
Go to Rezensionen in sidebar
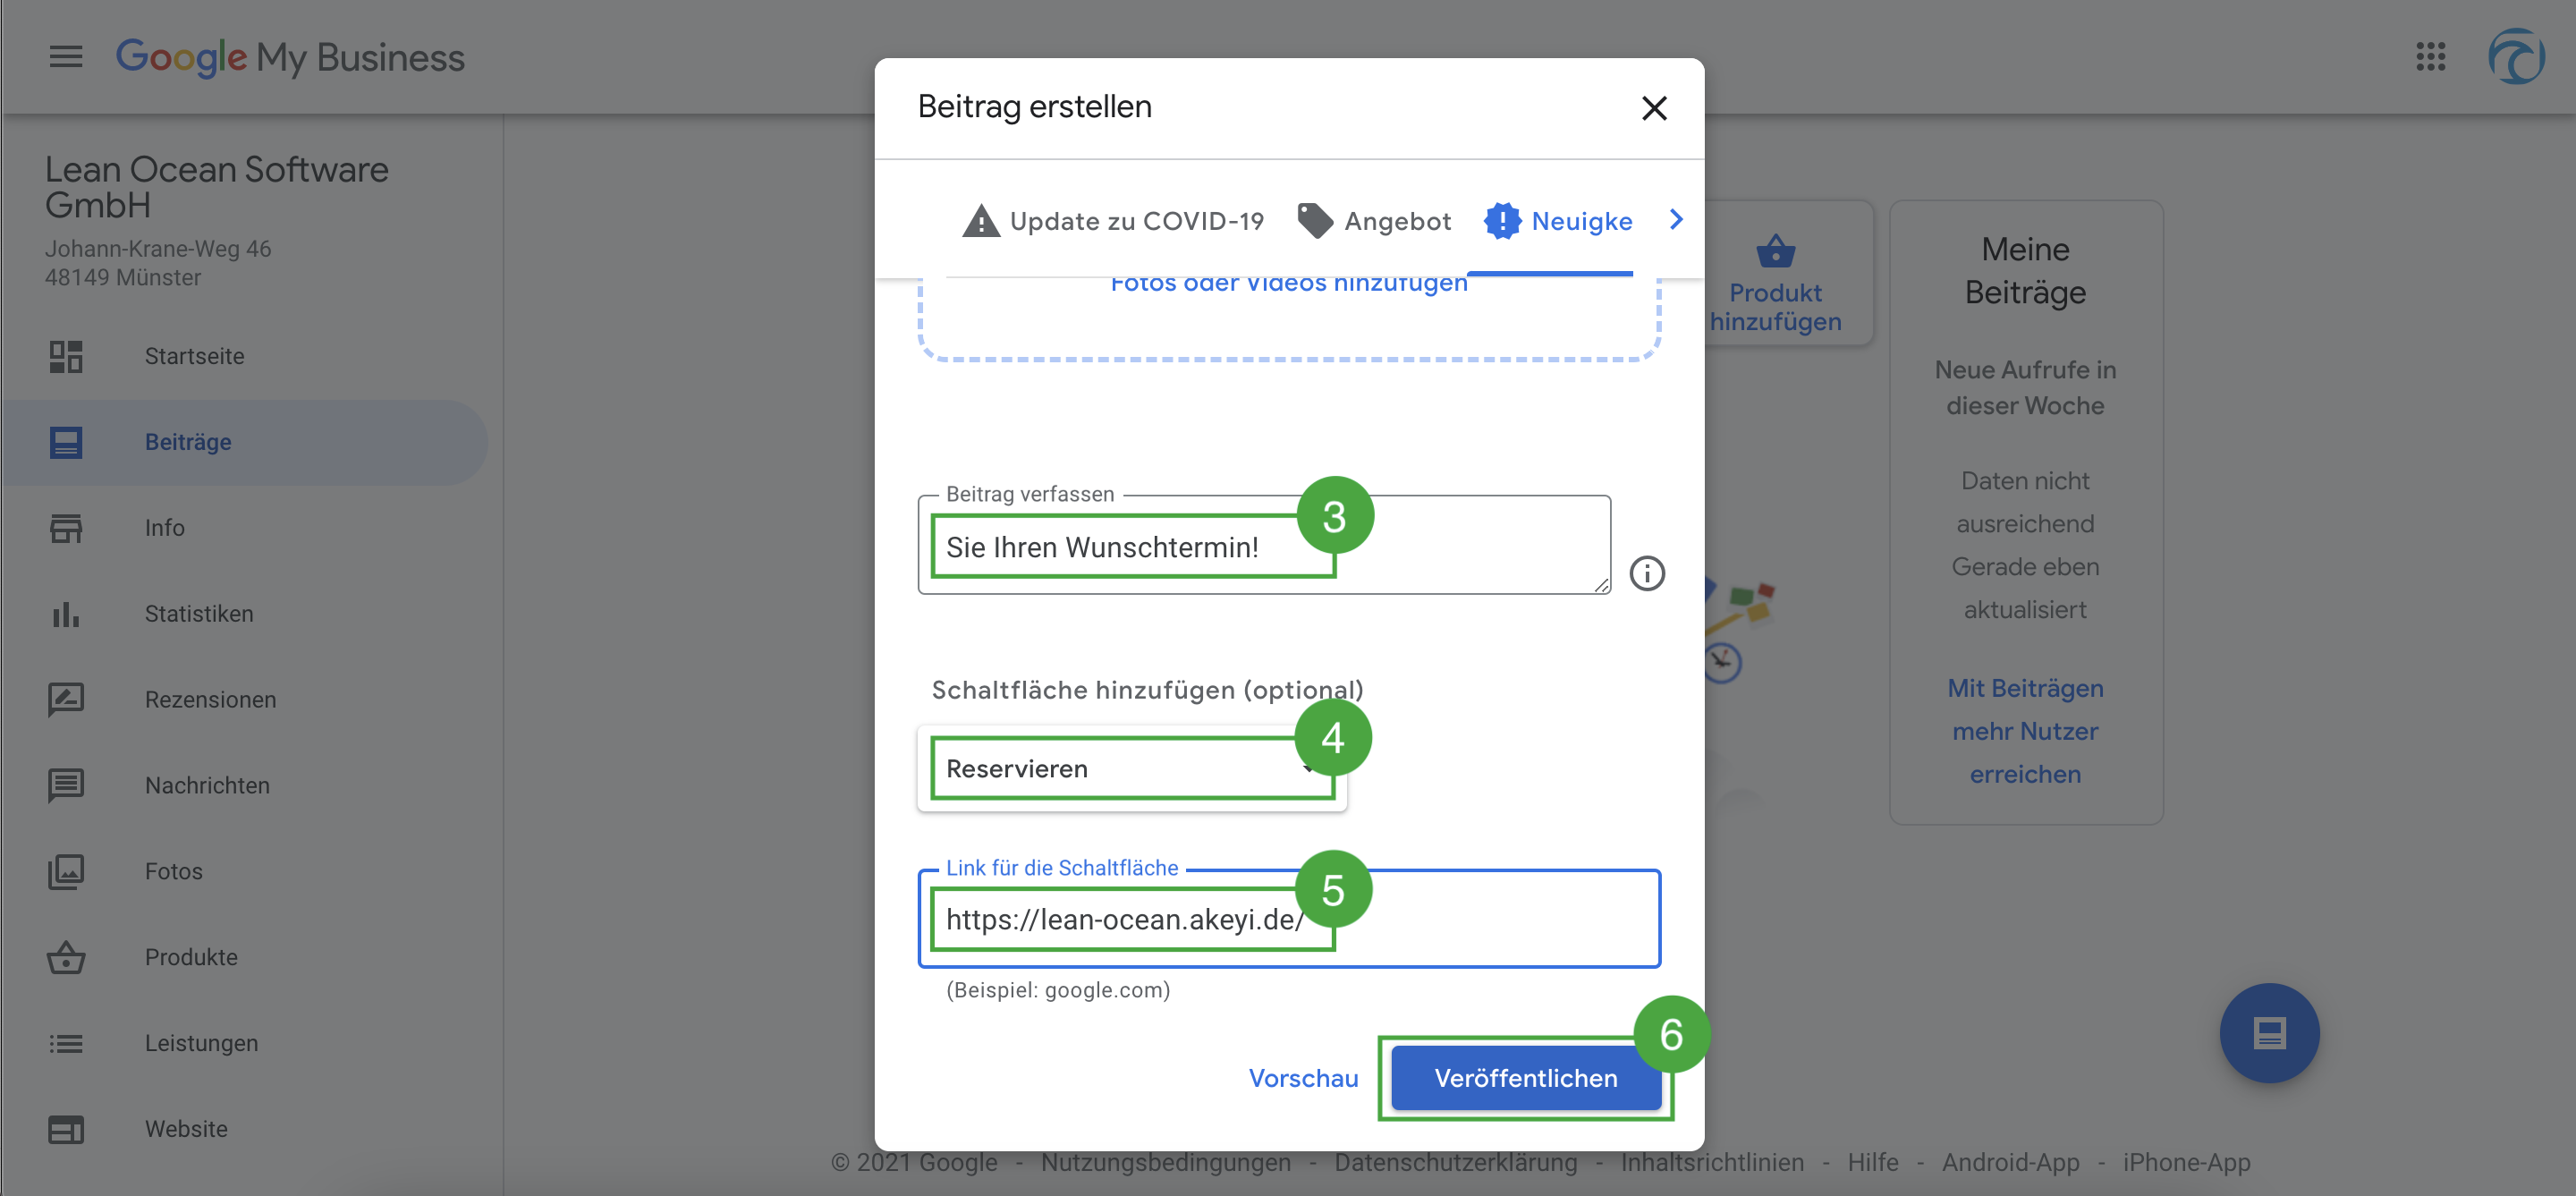pyautogui.click(x=209, y=700)
